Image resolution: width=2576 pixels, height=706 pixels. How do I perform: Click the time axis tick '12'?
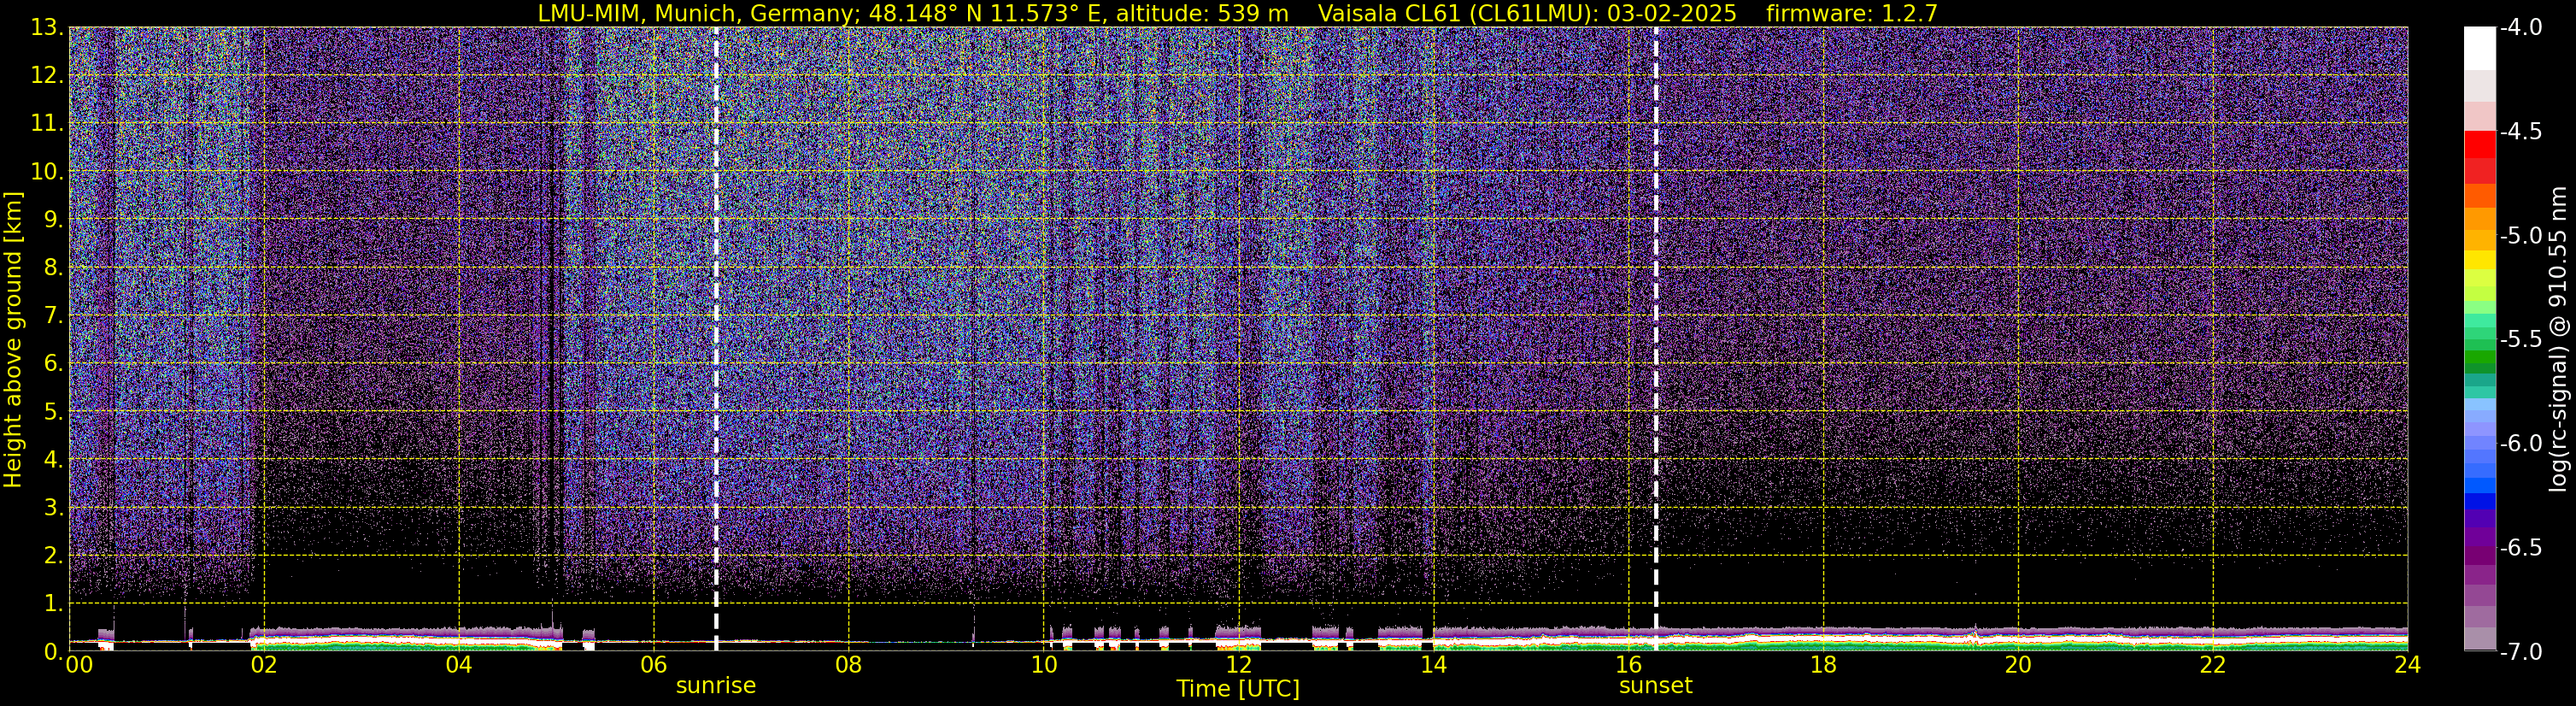(1238, 665)
